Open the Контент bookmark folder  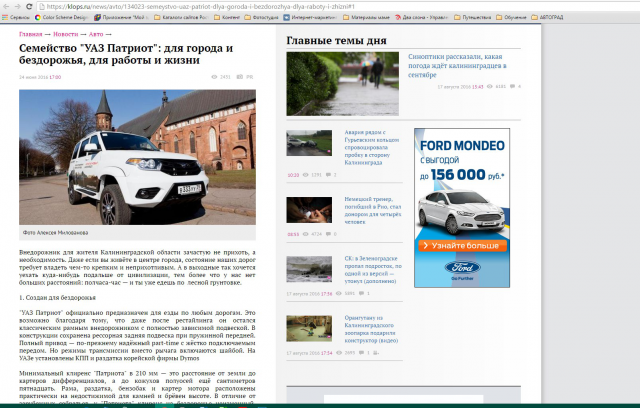227,17
